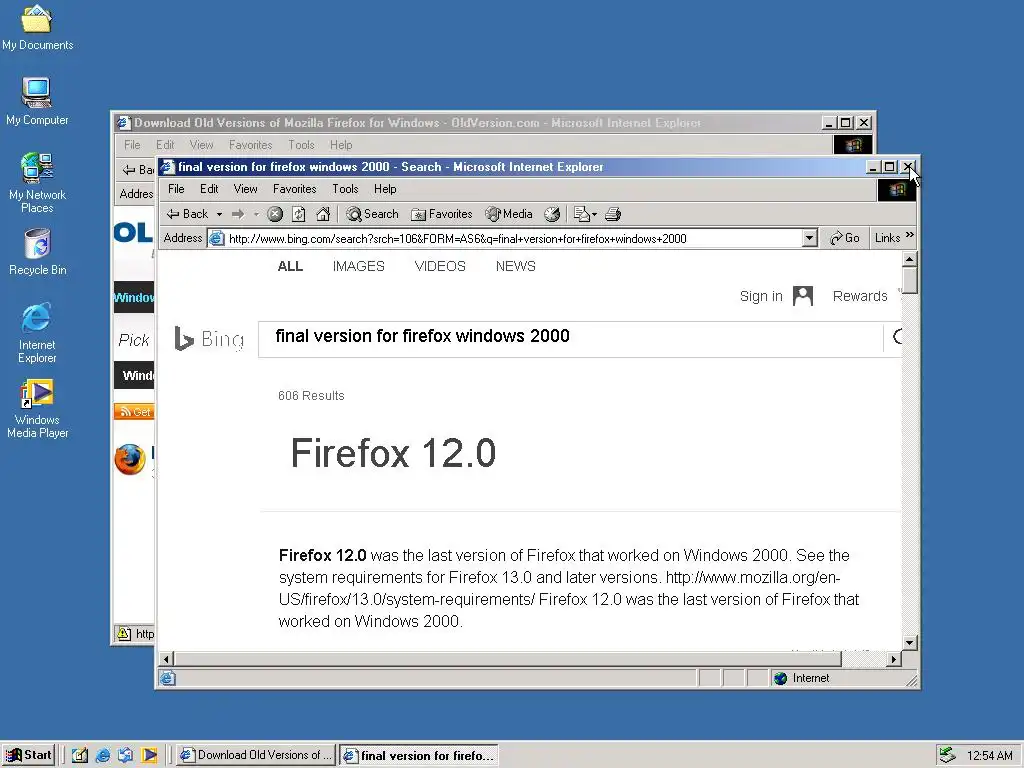This screenshot has width=1024, height=768.
Task: Click the Edit page toolbar icon
Action: (581, 214)
